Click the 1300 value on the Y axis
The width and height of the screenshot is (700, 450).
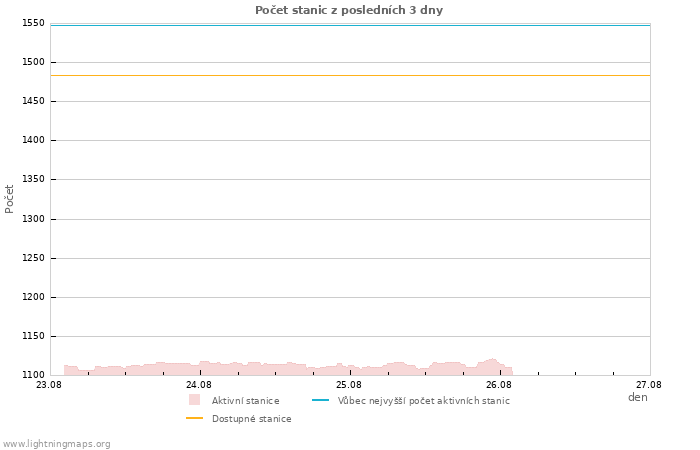tap(33, 219)
